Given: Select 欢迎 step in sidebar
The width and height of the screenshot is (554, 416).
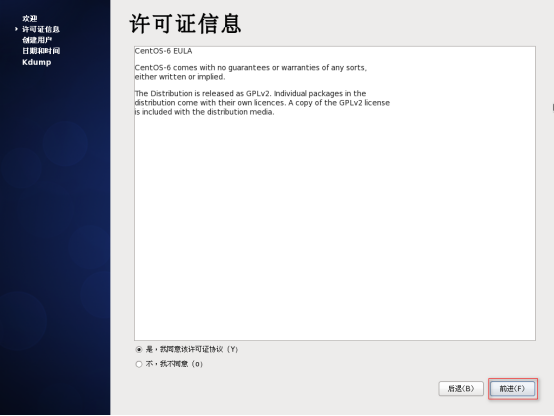Looking at the screenshot, I should pyautogui.click(x=30, y=18).
